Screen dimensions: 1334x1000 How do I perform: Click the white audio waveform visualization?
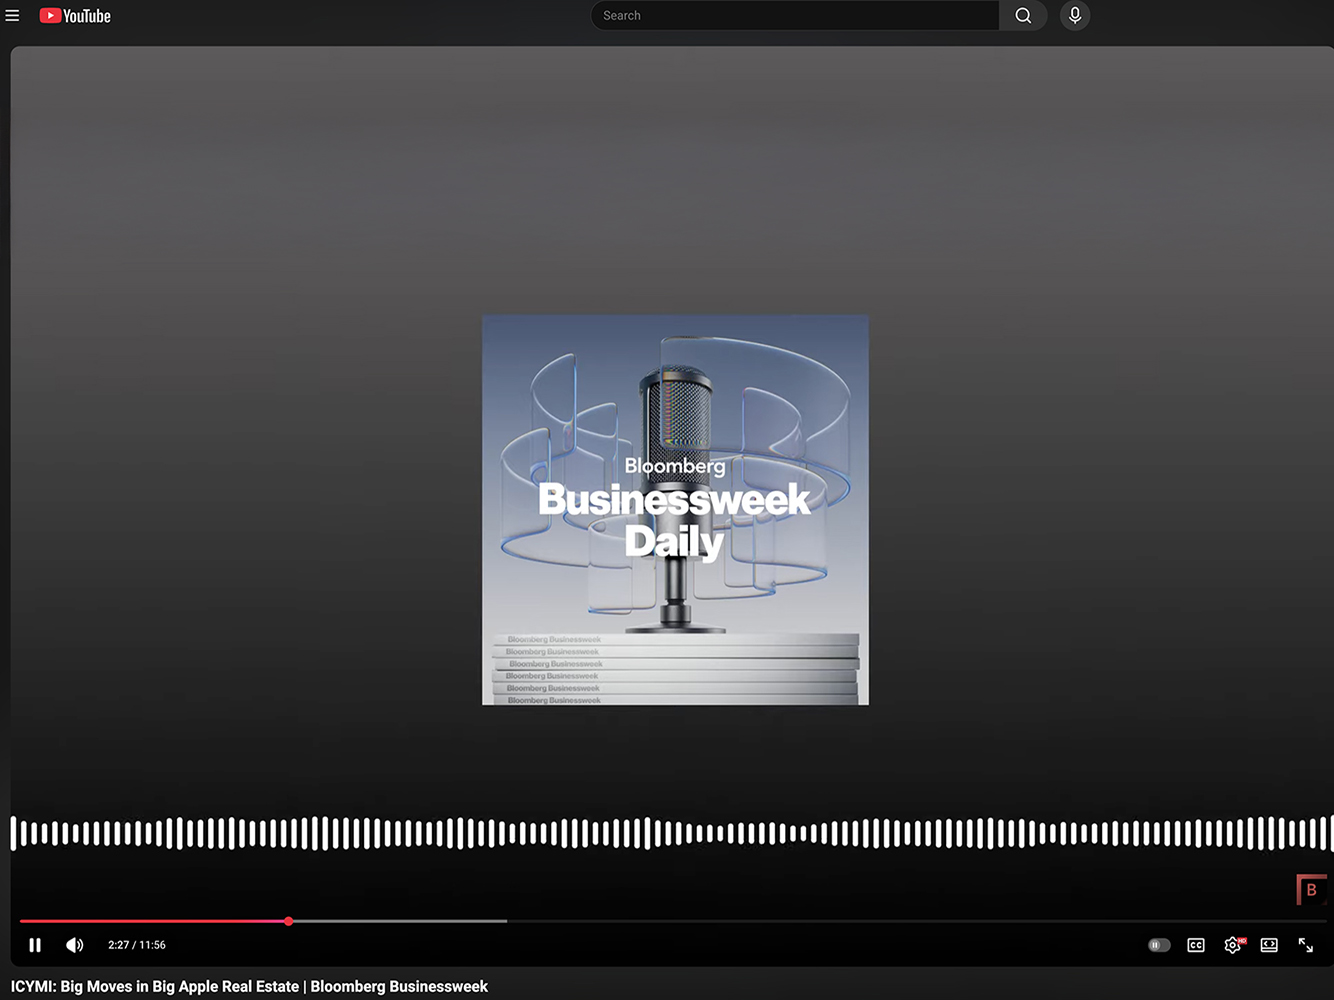pyautogui.click(x=667, y=833)
